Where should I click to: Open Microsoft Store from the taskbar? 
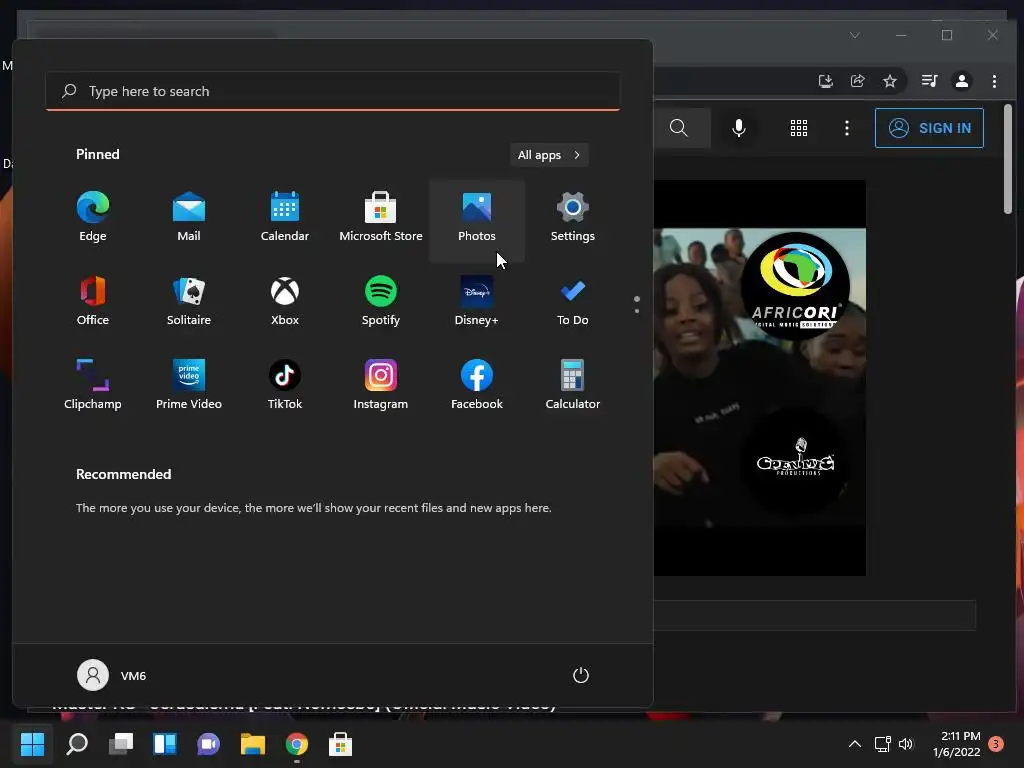340,744
